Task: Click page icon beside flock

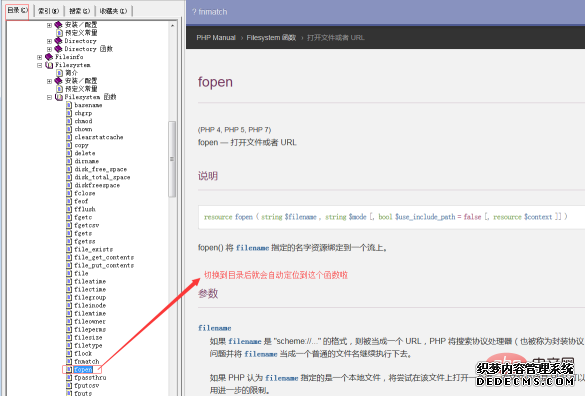Action: point(69,353)
